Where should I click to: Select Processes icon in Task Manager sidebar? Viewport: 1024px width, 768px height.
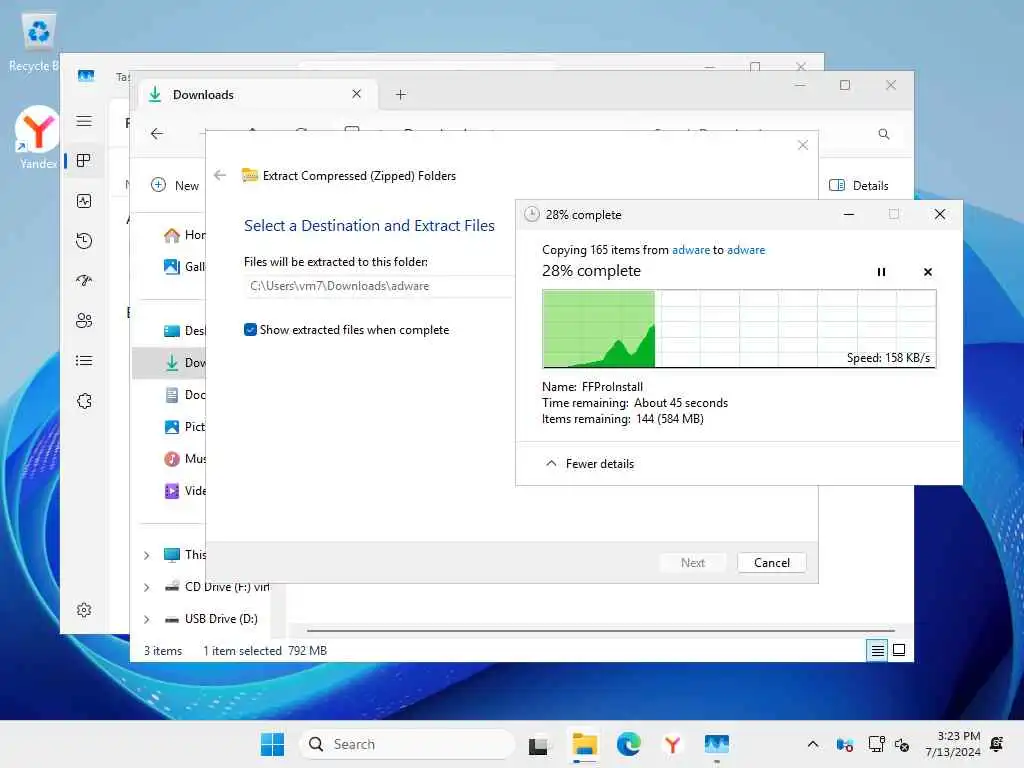(84, 161)
